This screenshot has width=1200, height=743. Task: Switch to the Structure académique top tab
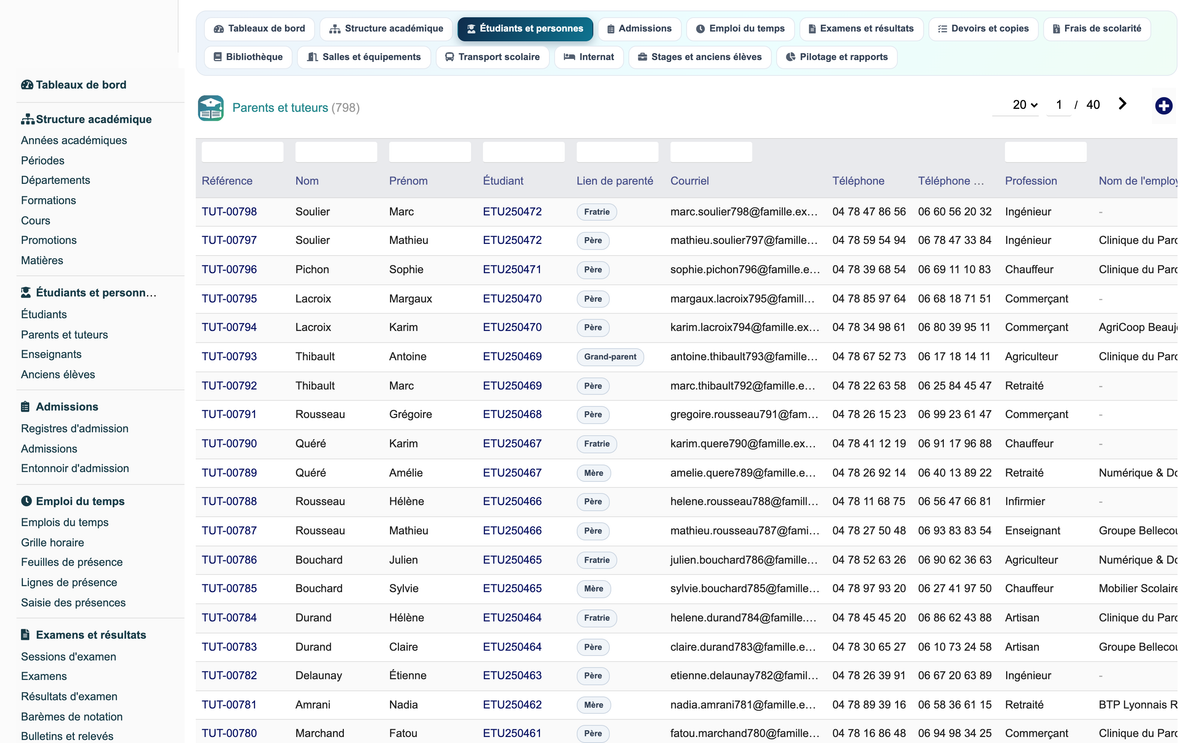(386, 29)
